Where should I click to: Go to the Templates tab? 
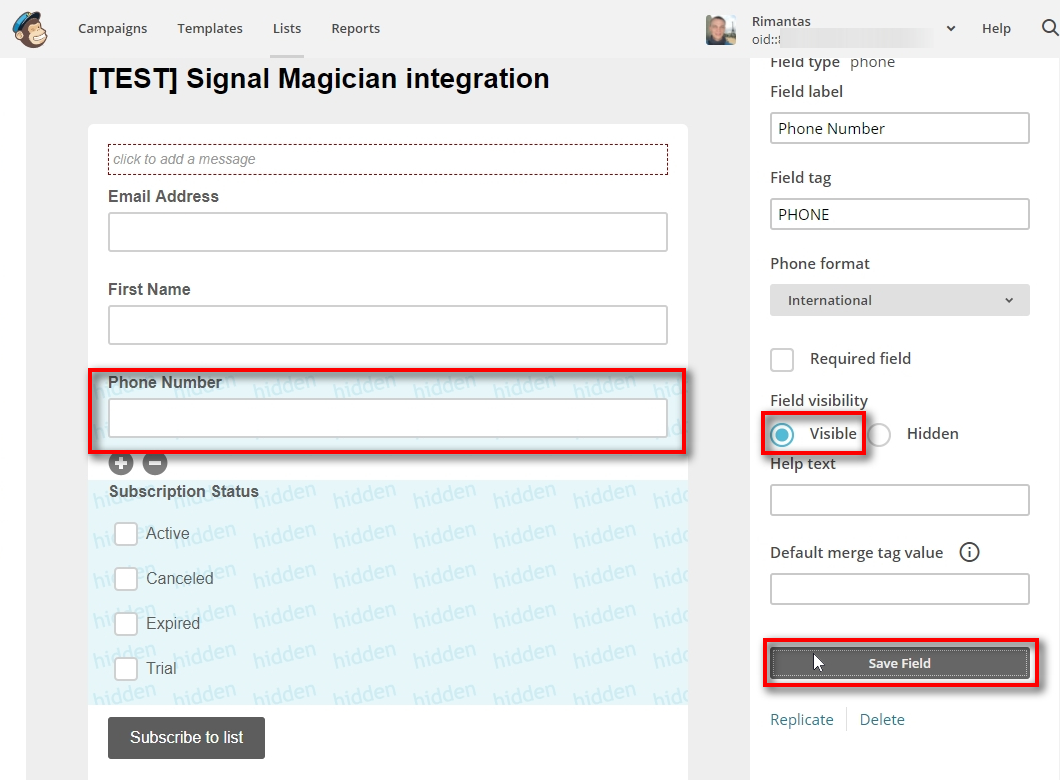[210, 29]
